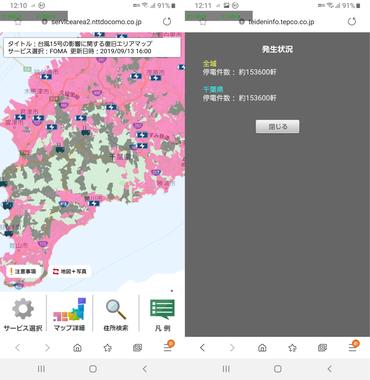Close the 発生状況 dialog with 閉じる

tap(277, 127)
